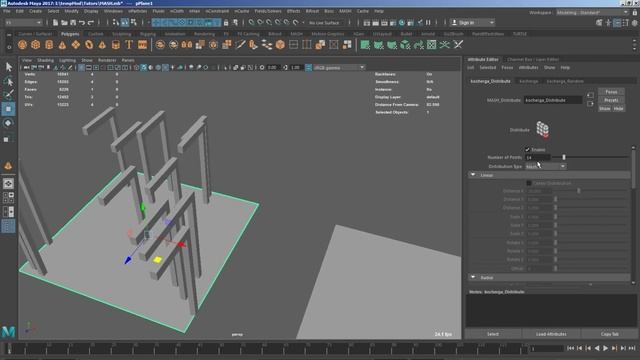Screen dimensions: 640x360
Task: Open the Distribution Type dropdown
Action: click(x=545, y=167)
